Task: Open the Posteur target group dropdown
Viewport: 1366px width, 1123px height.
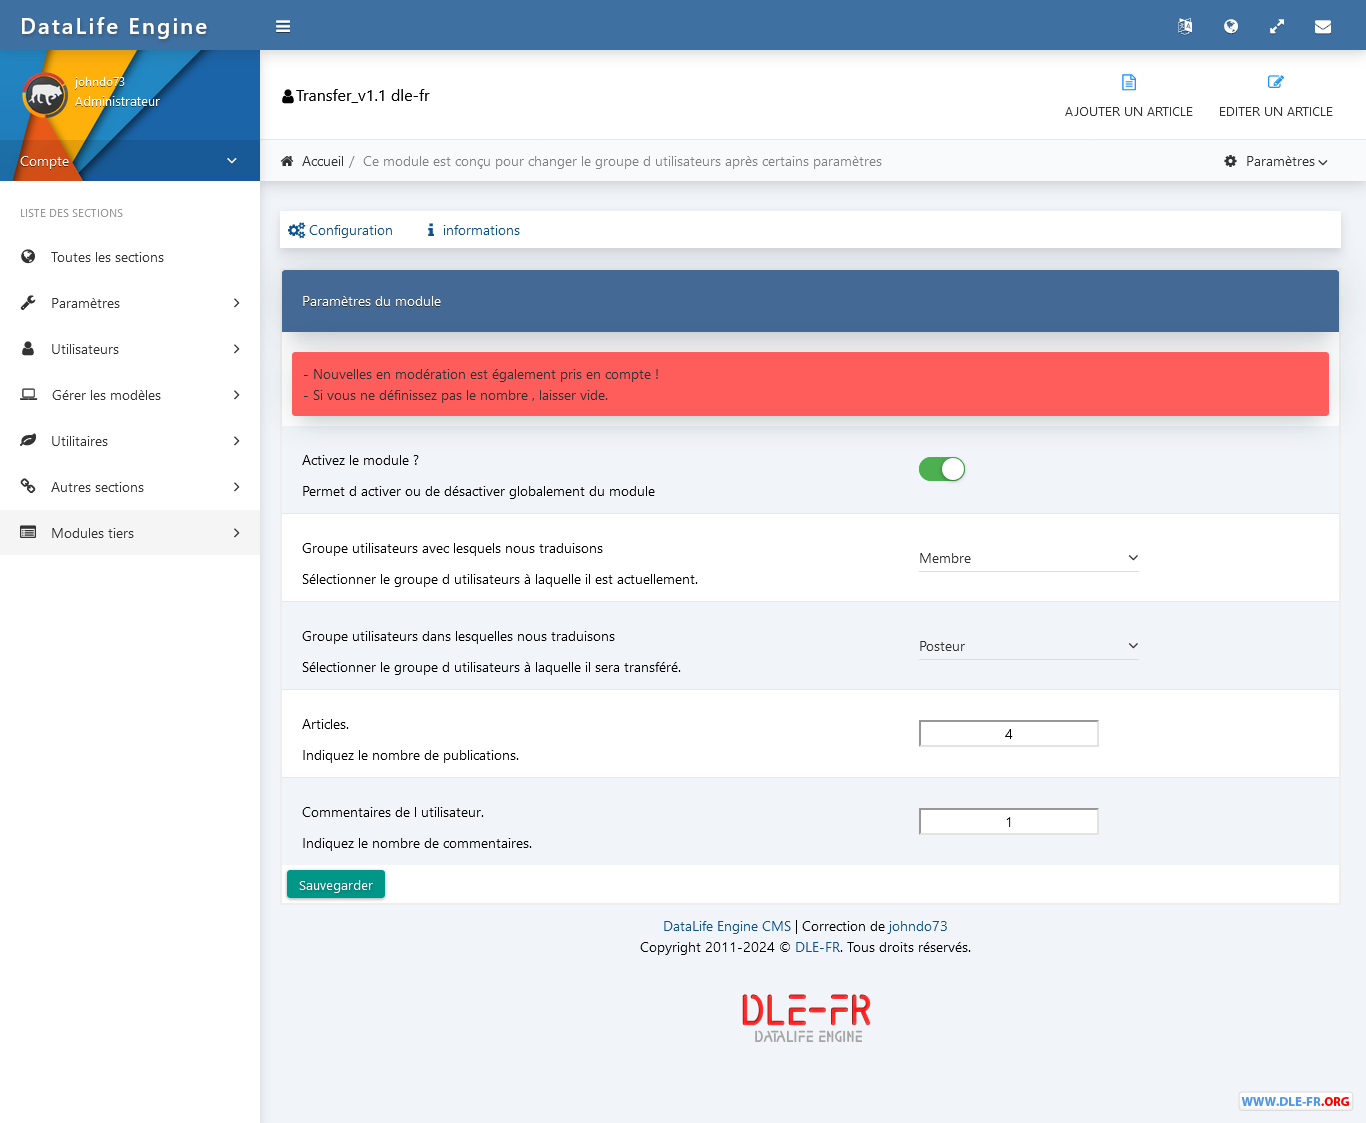Action: coord(1029,646)
